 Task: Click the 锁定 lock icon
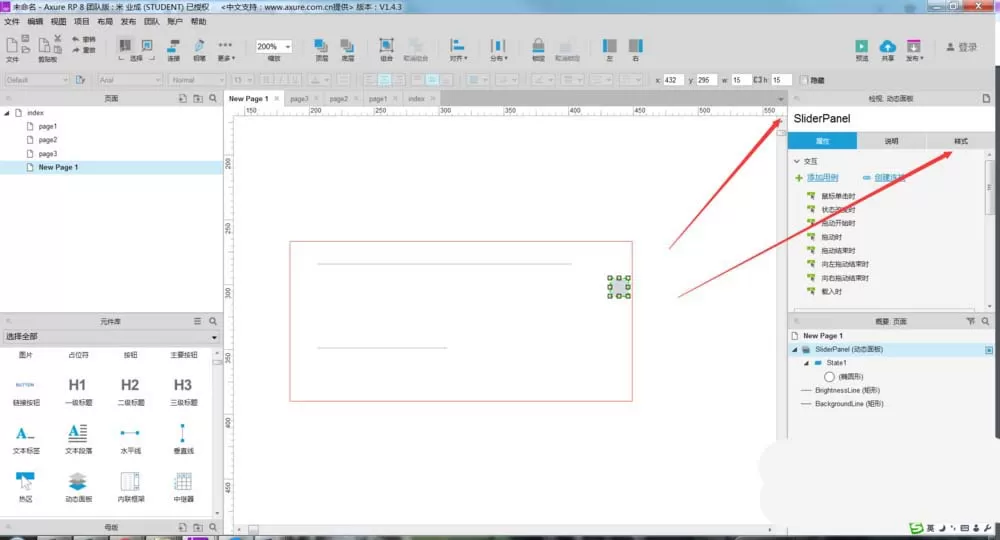point(538,45)
